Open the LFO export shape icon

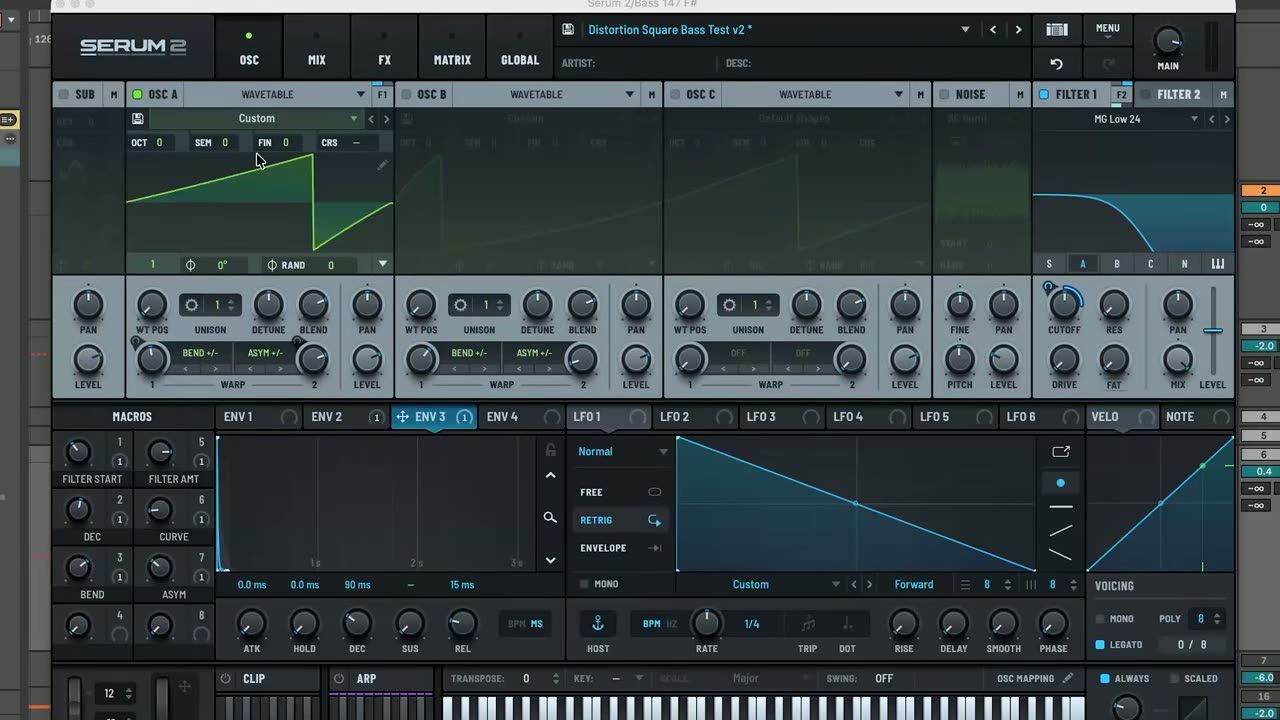click(1060, 452)
